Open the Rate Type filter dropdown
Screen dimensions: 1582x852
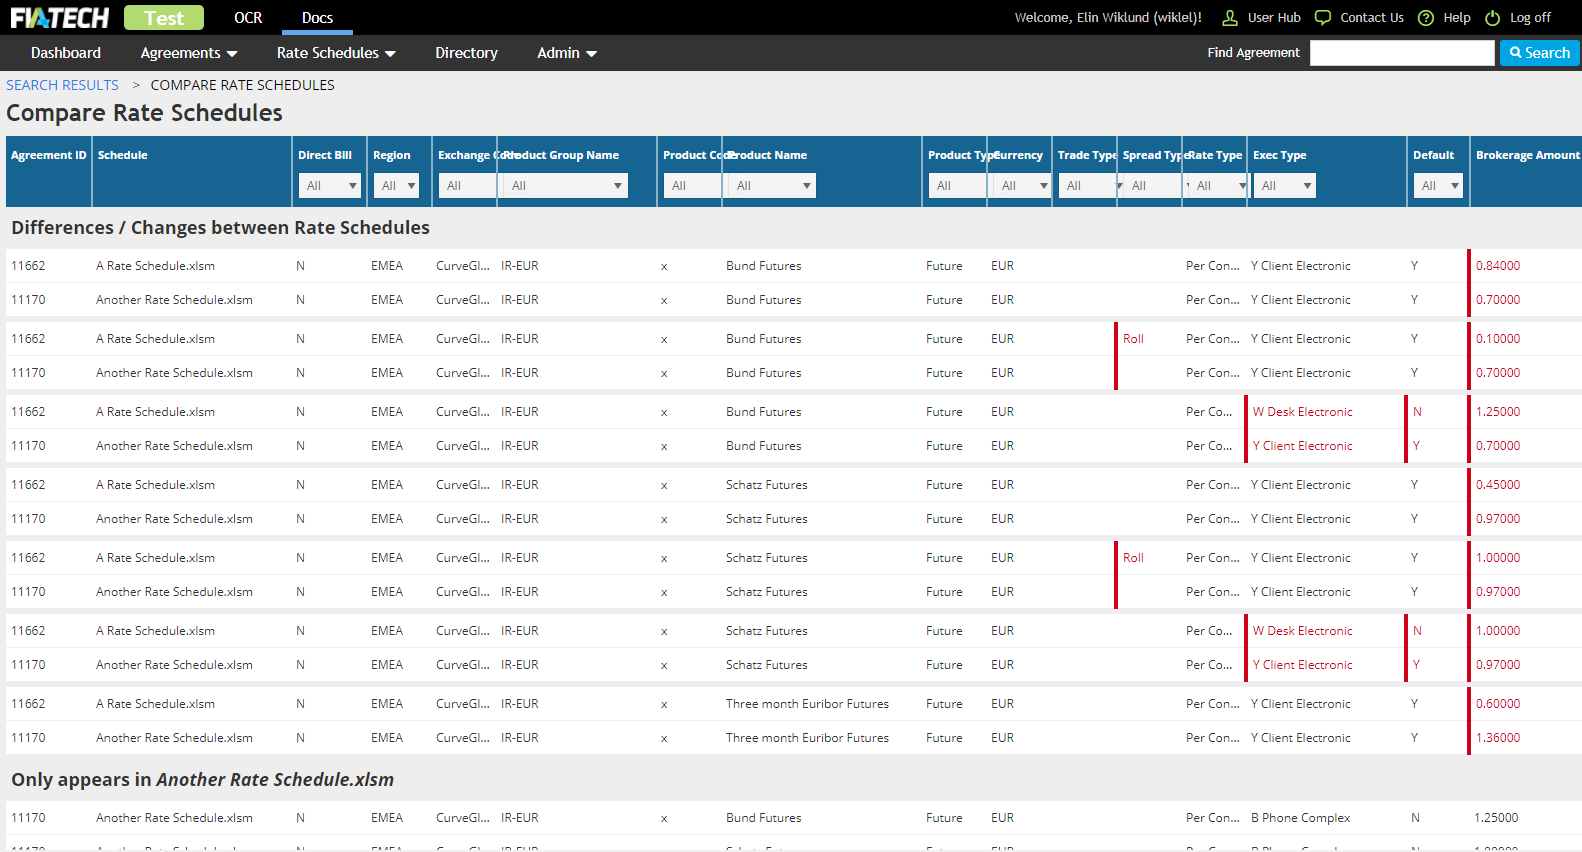1217,186
